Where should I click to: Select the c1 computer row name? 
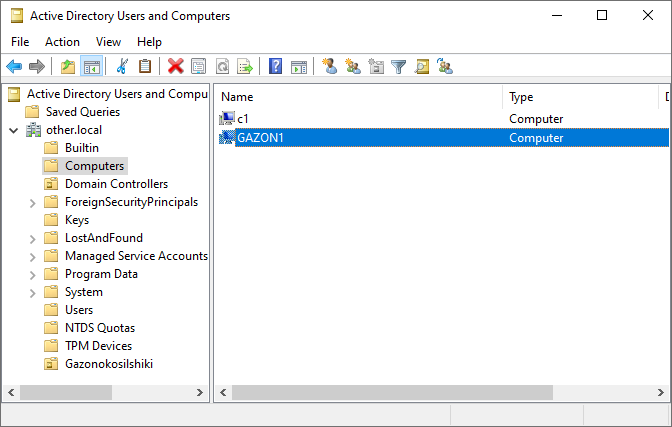[243, 119]
